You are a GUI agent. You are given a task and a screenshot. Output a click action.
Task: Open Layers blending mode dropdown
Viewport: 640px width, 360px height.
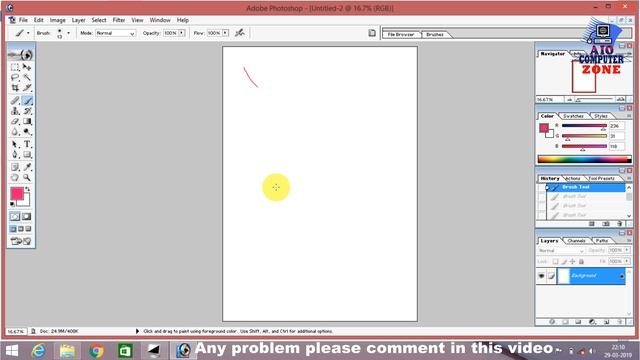pos(561,251)
